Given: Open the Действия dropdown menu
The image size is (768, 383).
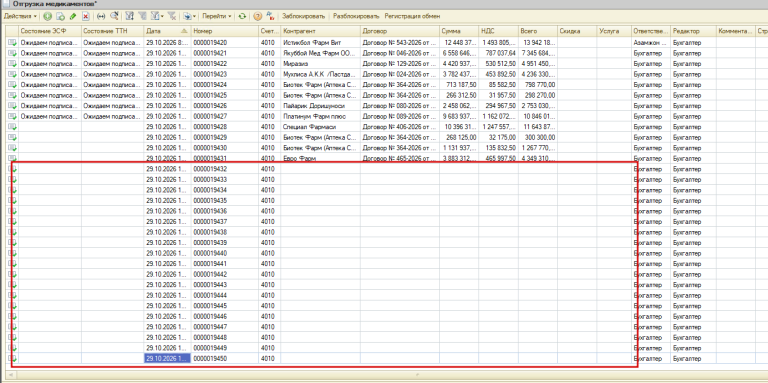Looking at the screenshot, I should tap(20, 16).
